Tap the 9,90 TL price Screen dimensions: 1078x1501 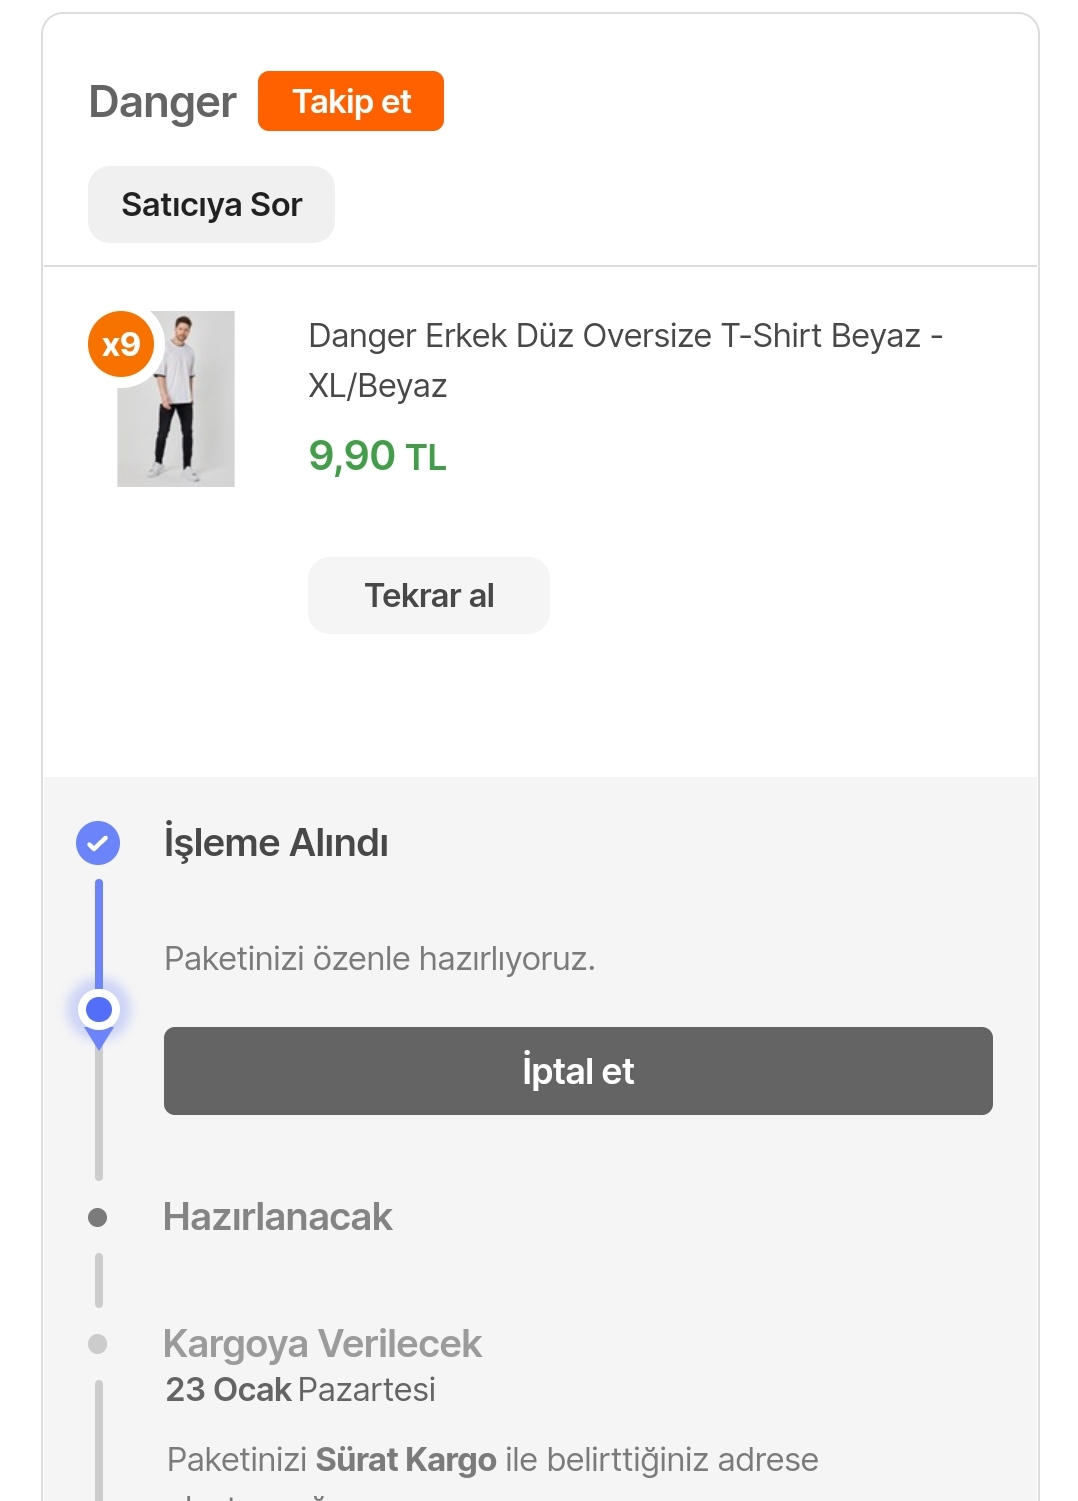[x=377, y=456]
